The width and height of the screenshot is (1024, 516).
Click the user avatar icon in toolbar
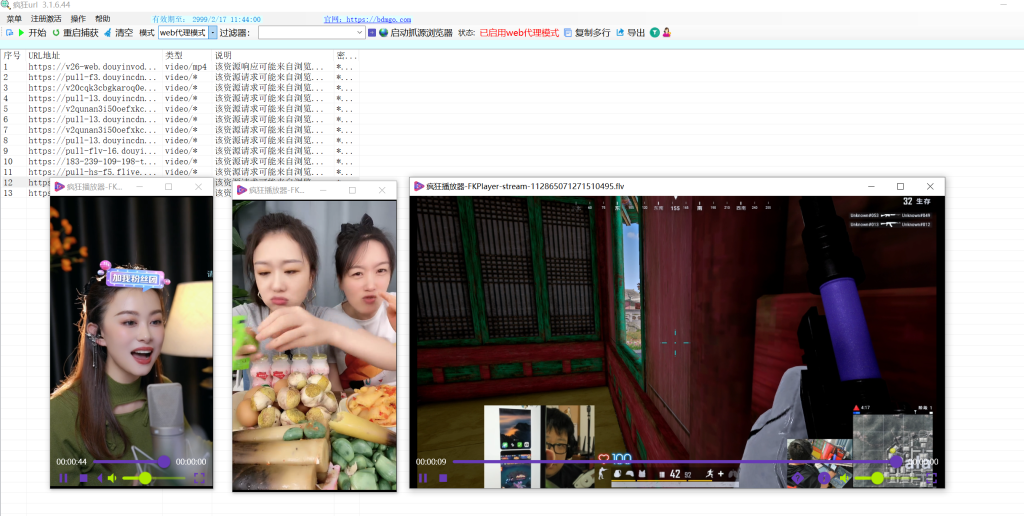click(667, 33)
